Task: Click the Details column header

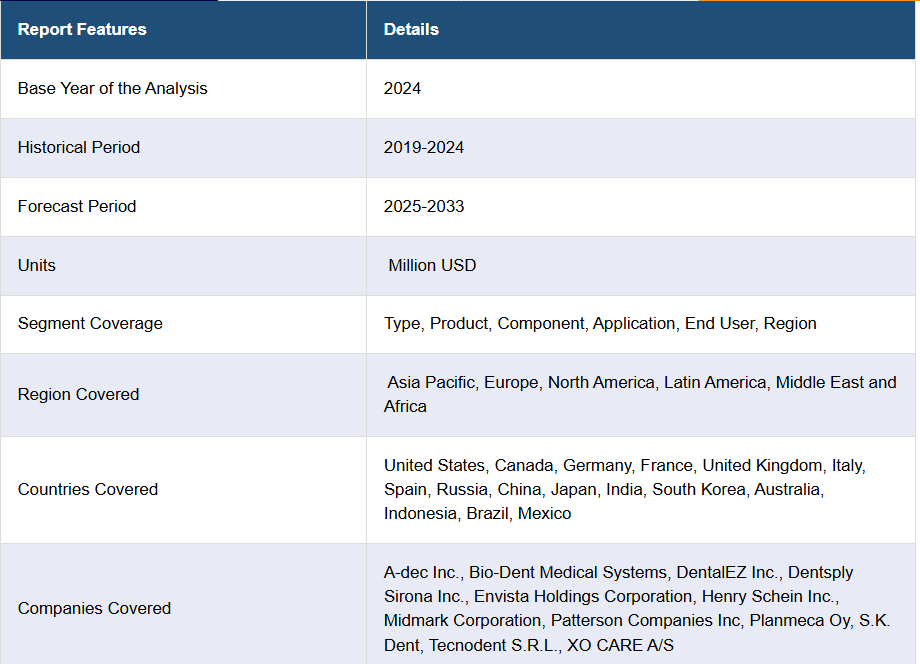Action: tap(411, 29)
